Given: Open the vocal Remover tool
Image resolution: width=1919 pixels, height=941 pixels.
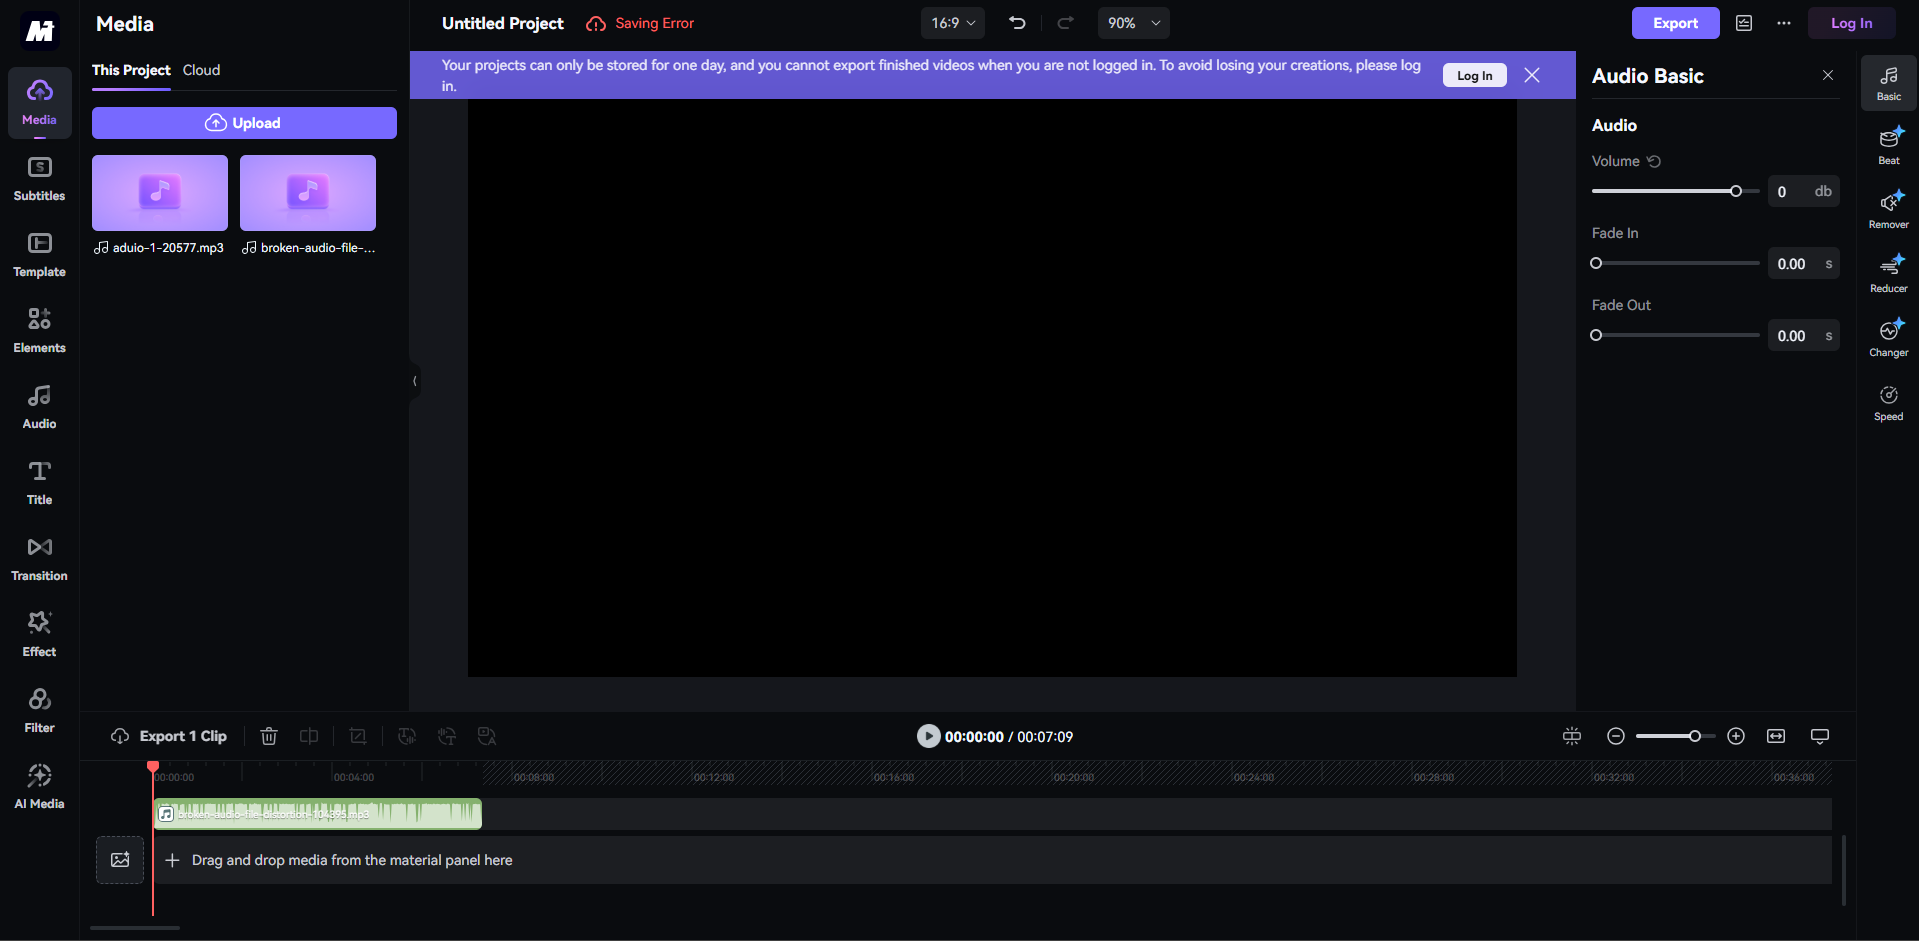Looking at the screenshot, I should tap(1889, 210).
